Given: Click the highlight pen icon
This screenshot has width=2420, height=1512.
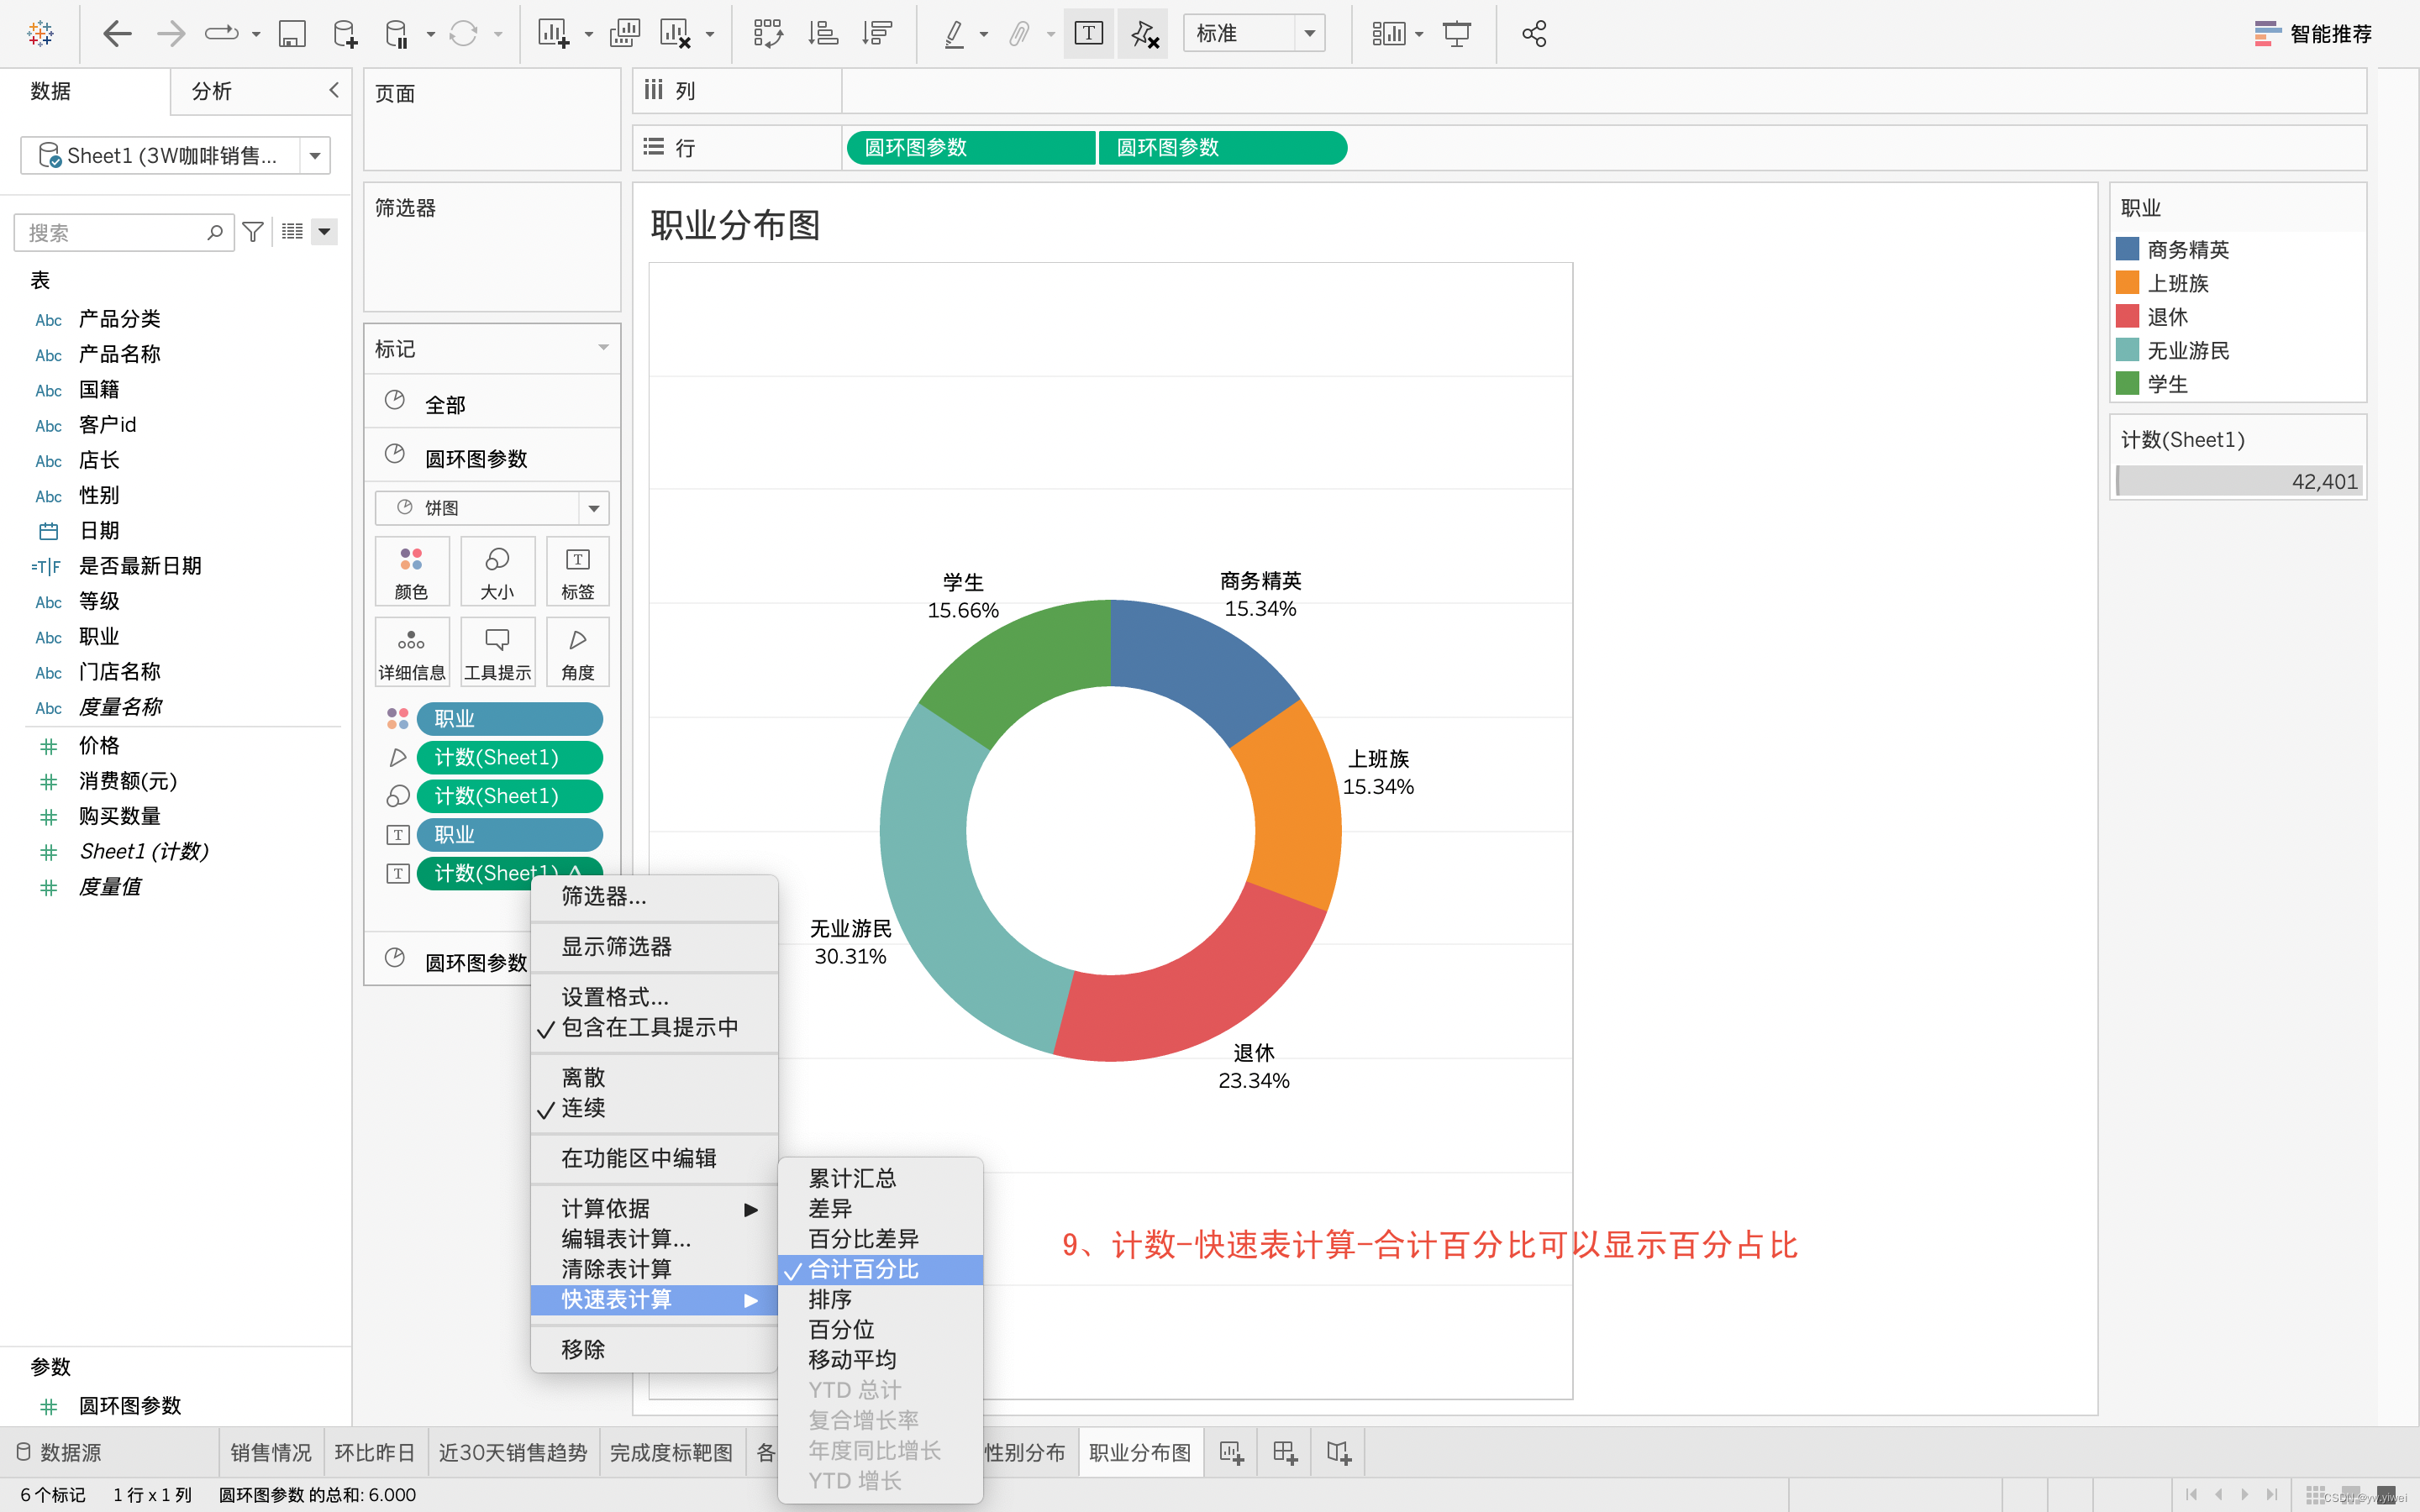Looking at the screenshot, I should click(x=955, y=34).
